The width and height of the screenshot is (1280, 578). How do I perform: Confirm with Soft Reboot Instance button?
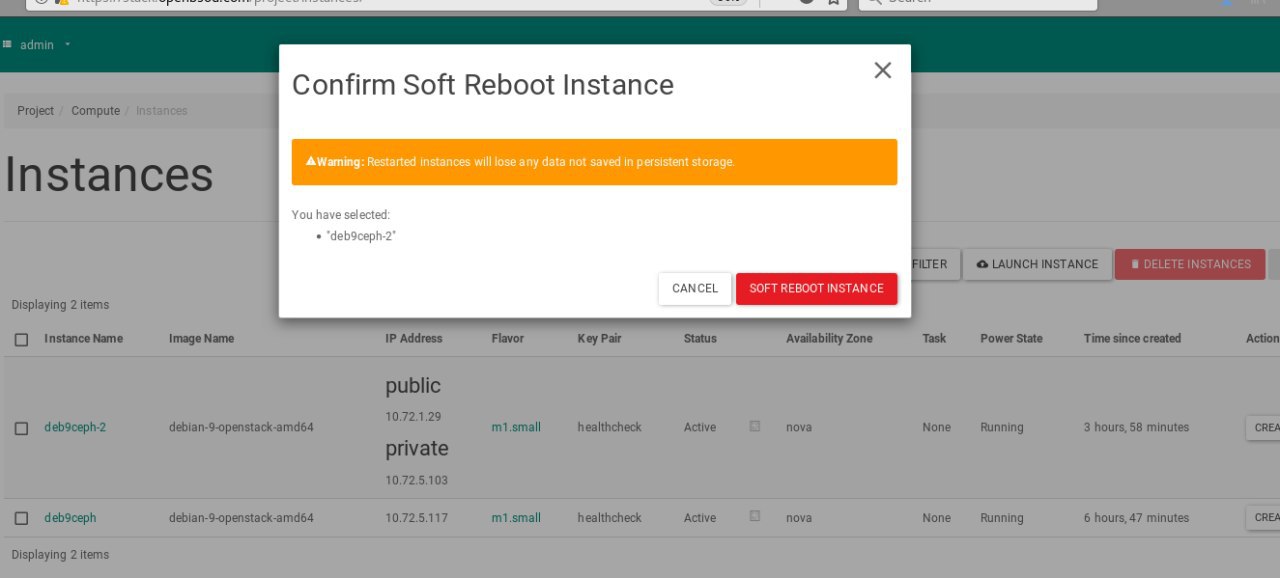(x=816, y=288)
